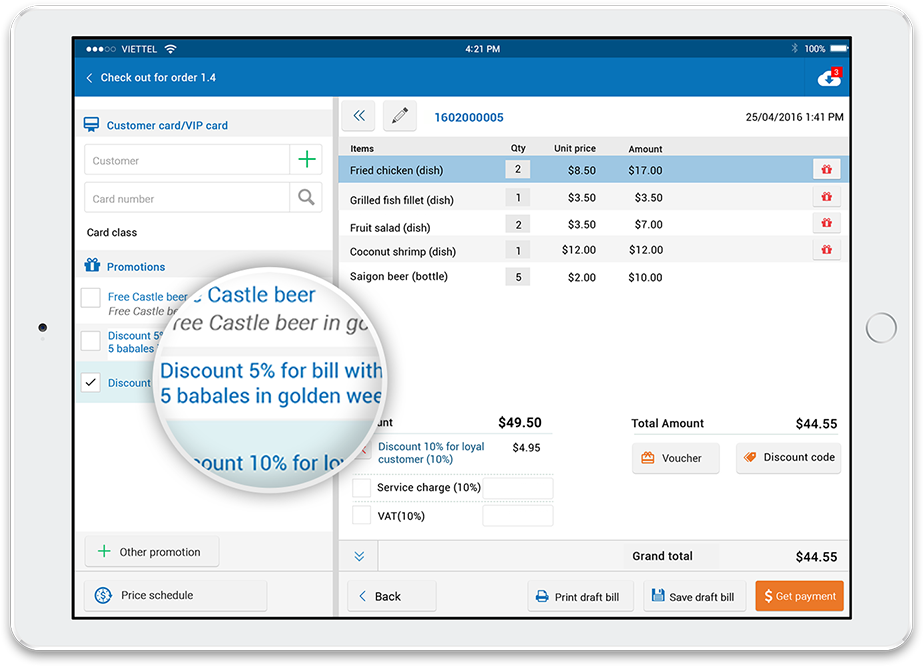The height and width of the screenshot is (666, 923).
Task: Select the Grilled fish fillet (dish) item
Action: (401, 200)
